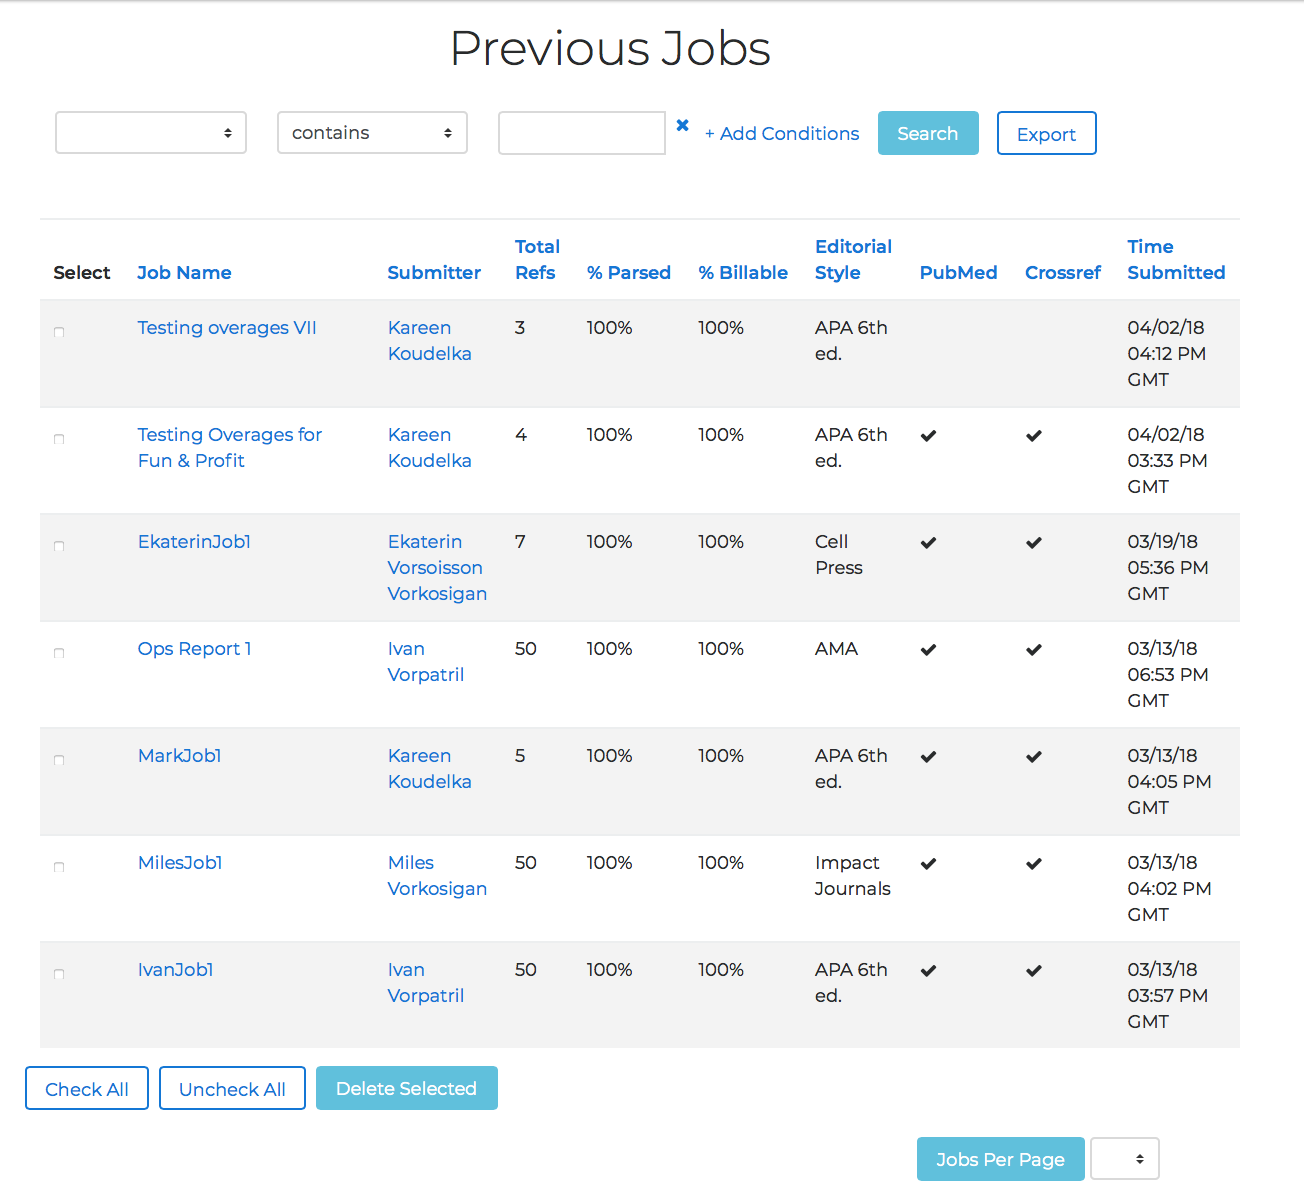Image resolution: width=1304 pixels, height=1196 pixels.
Task: Tick the Ops Report 1 checkbox
Action: (x=59, y=653)
